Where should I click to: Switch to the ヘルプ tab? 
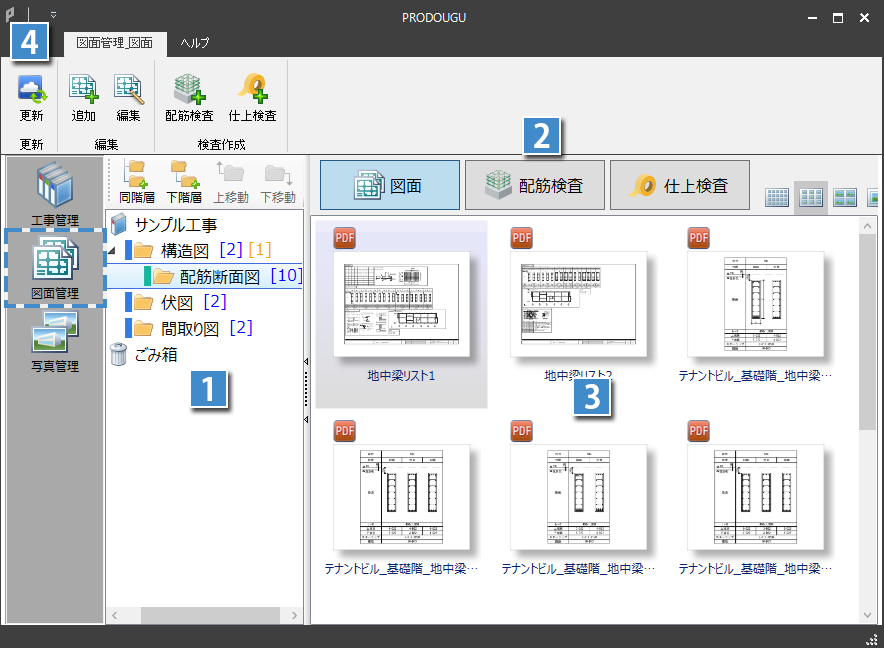193,44
